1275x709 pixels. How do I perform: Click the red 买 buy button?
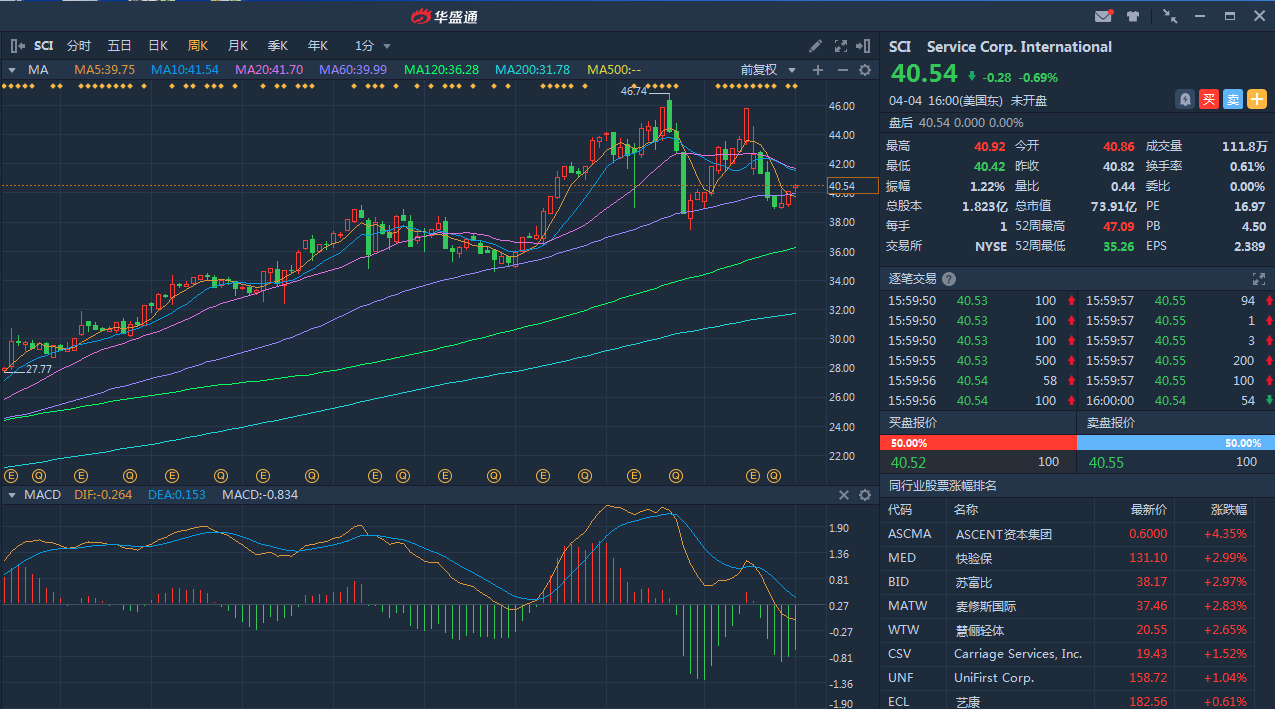tap(1209, 99)
